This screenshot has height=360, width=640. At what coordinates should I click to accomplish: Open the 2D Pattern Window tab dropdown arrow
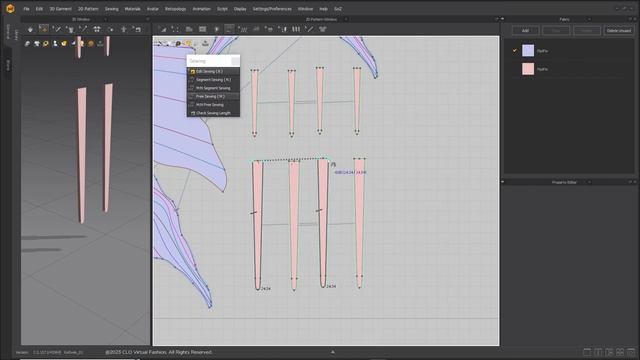coord(346,19)
